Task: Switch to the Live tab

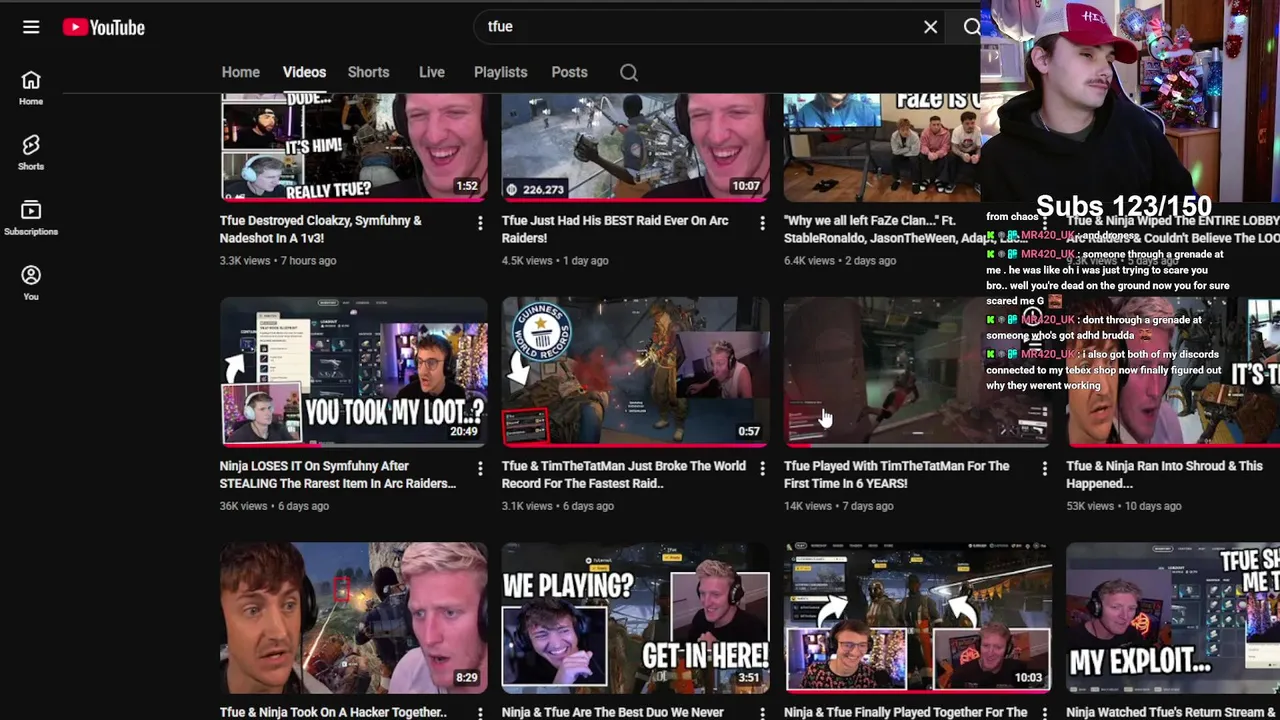Action: click(x=432, y=72)
